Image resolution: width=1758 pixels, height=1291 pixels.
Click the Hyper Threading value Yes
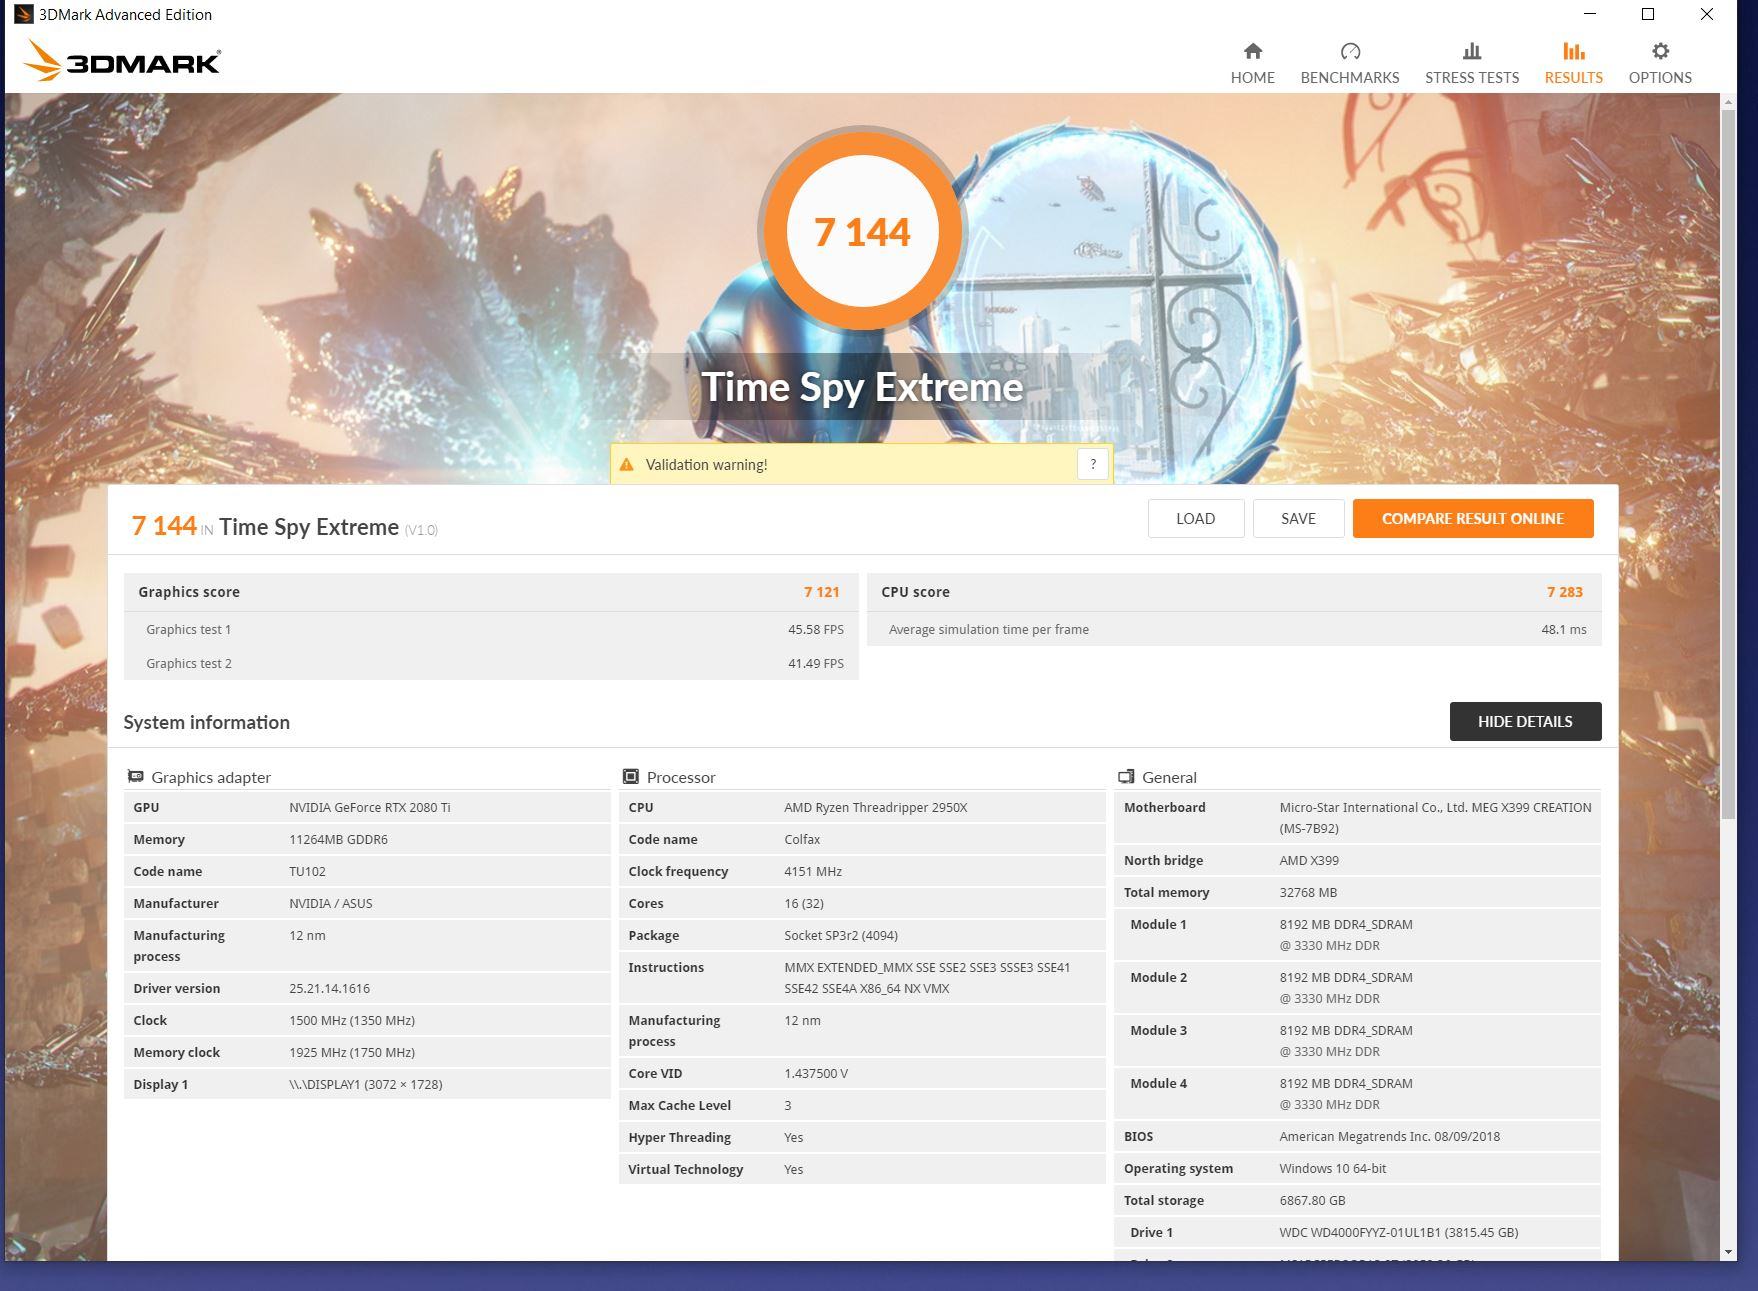coord(794,1137)
